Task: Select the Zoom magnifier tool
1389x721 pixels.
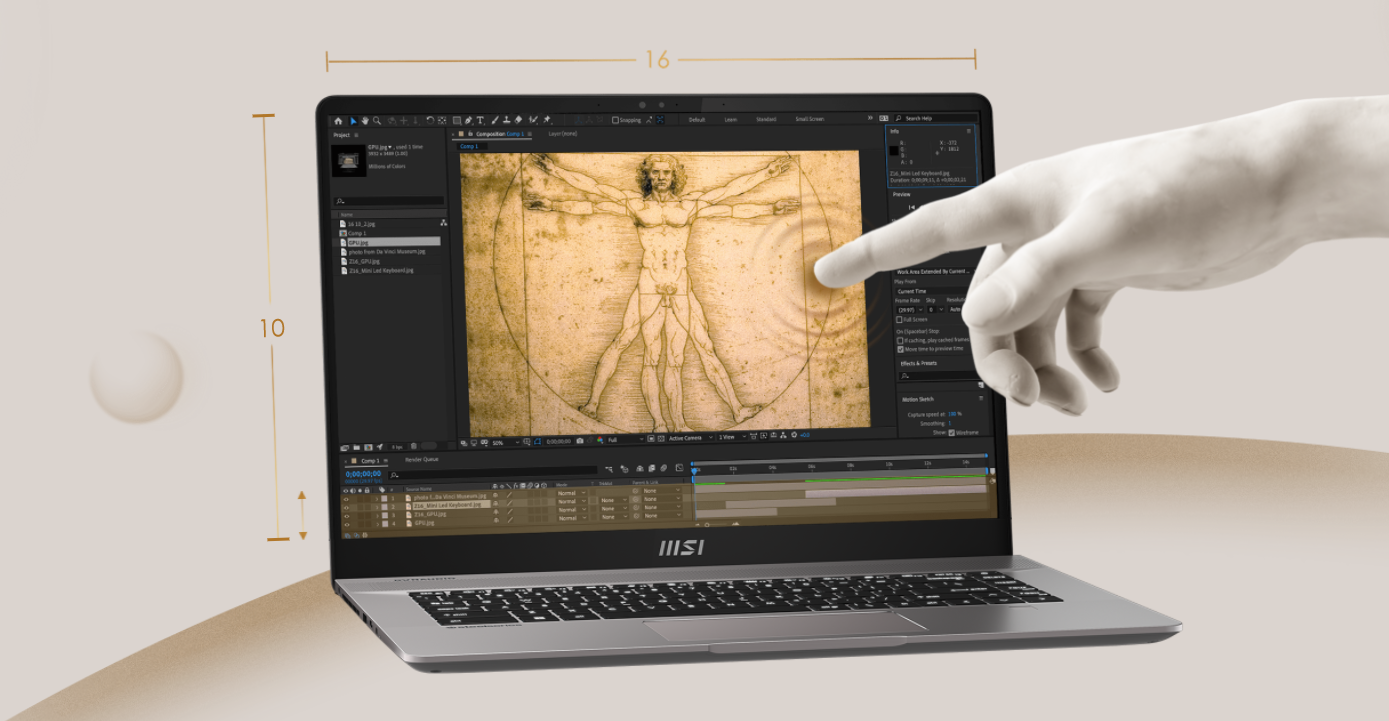Action: point(377,121)
